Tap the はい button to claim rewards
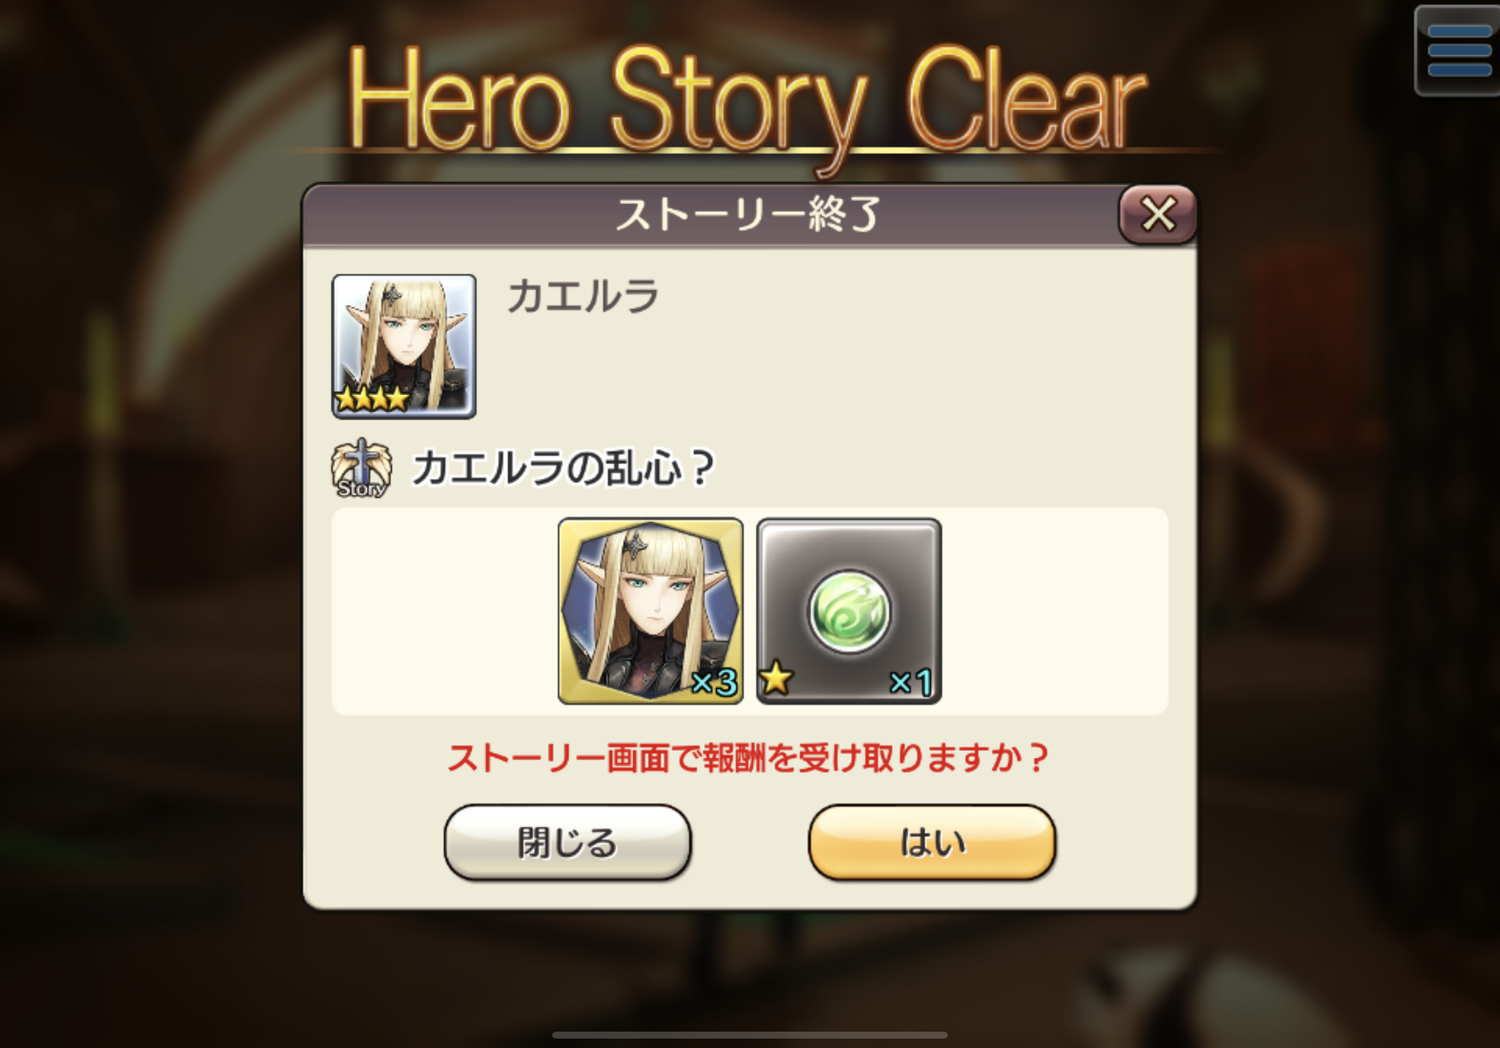The width and height of the screenshot is (1500, 1048). [x=931, y=842]
